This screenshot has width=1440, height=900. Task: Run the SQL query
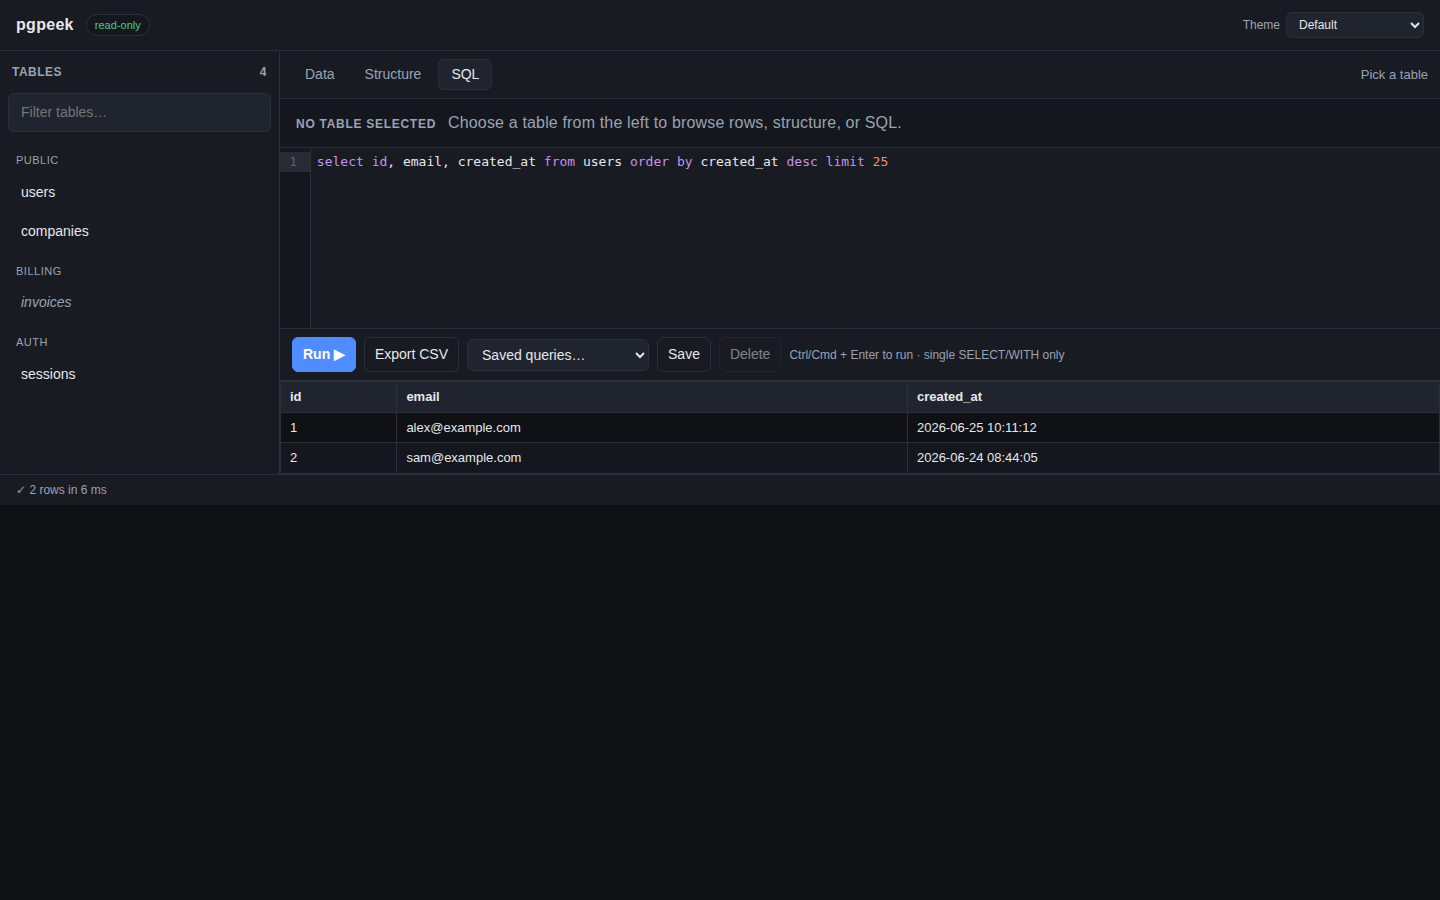pyautogui.click(x=323, y=355)
